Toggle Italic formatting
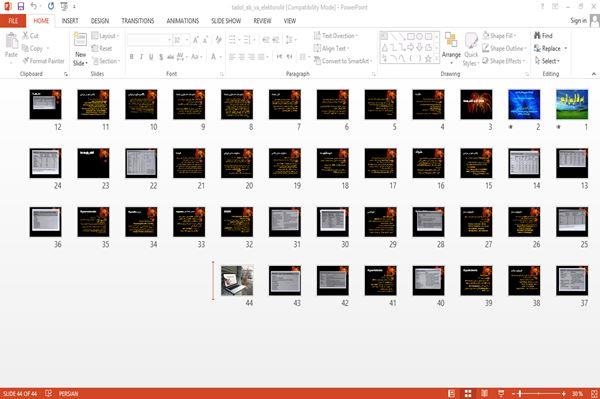This screenshot has height=399, width=600. pyautogui.click(x=141, y=57)
